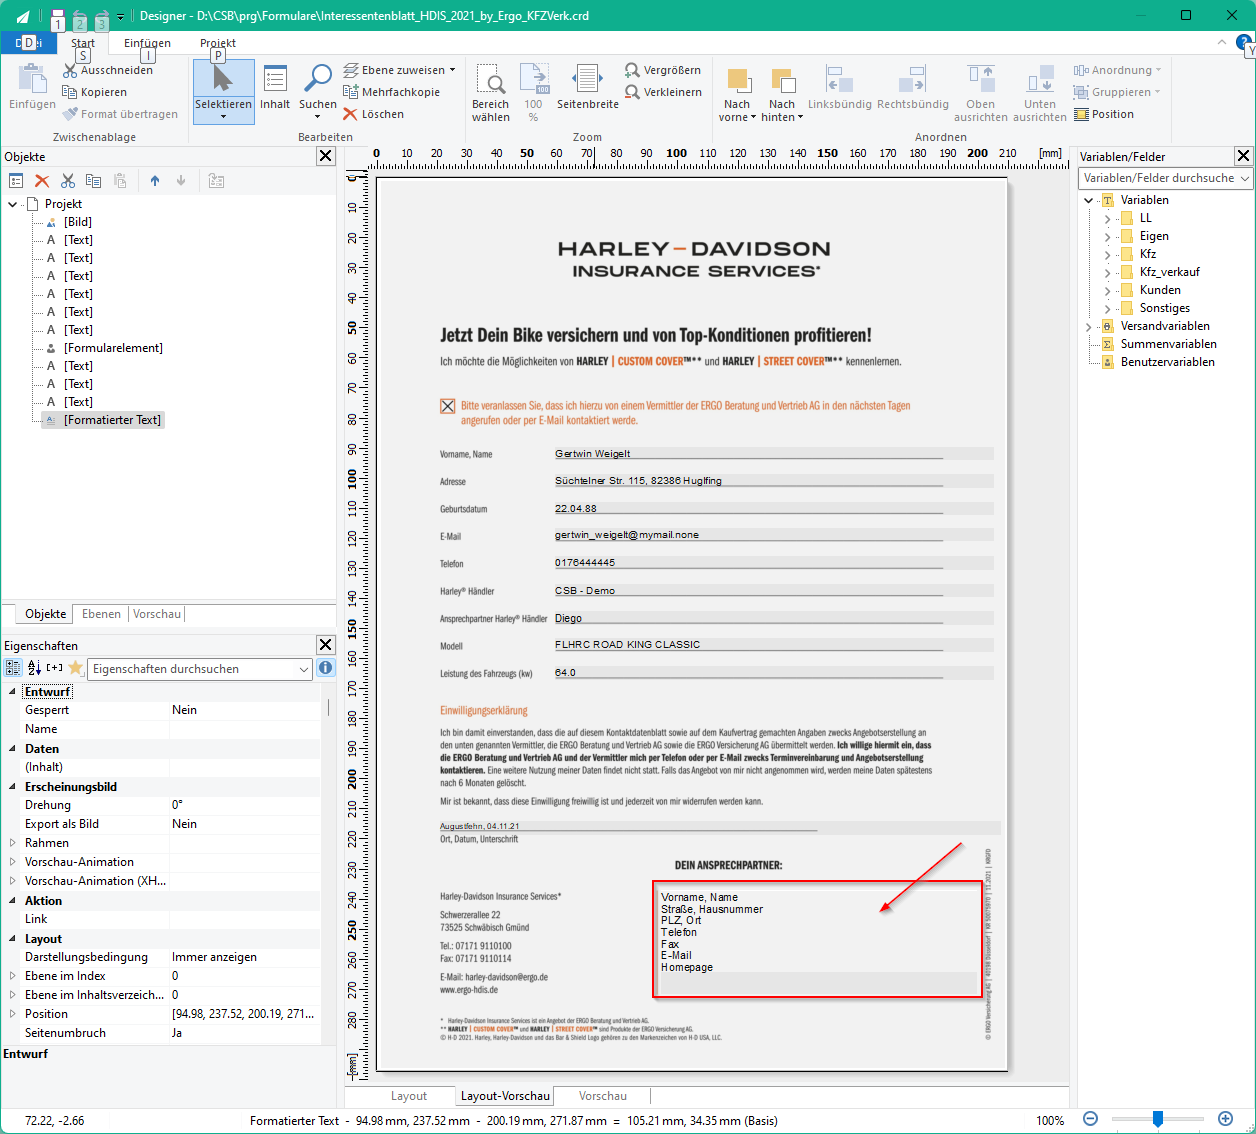Screen dimensions: 1256x1134
Task: Zoom out with status bar minus icon
Action: (x=1091, y=1120)
